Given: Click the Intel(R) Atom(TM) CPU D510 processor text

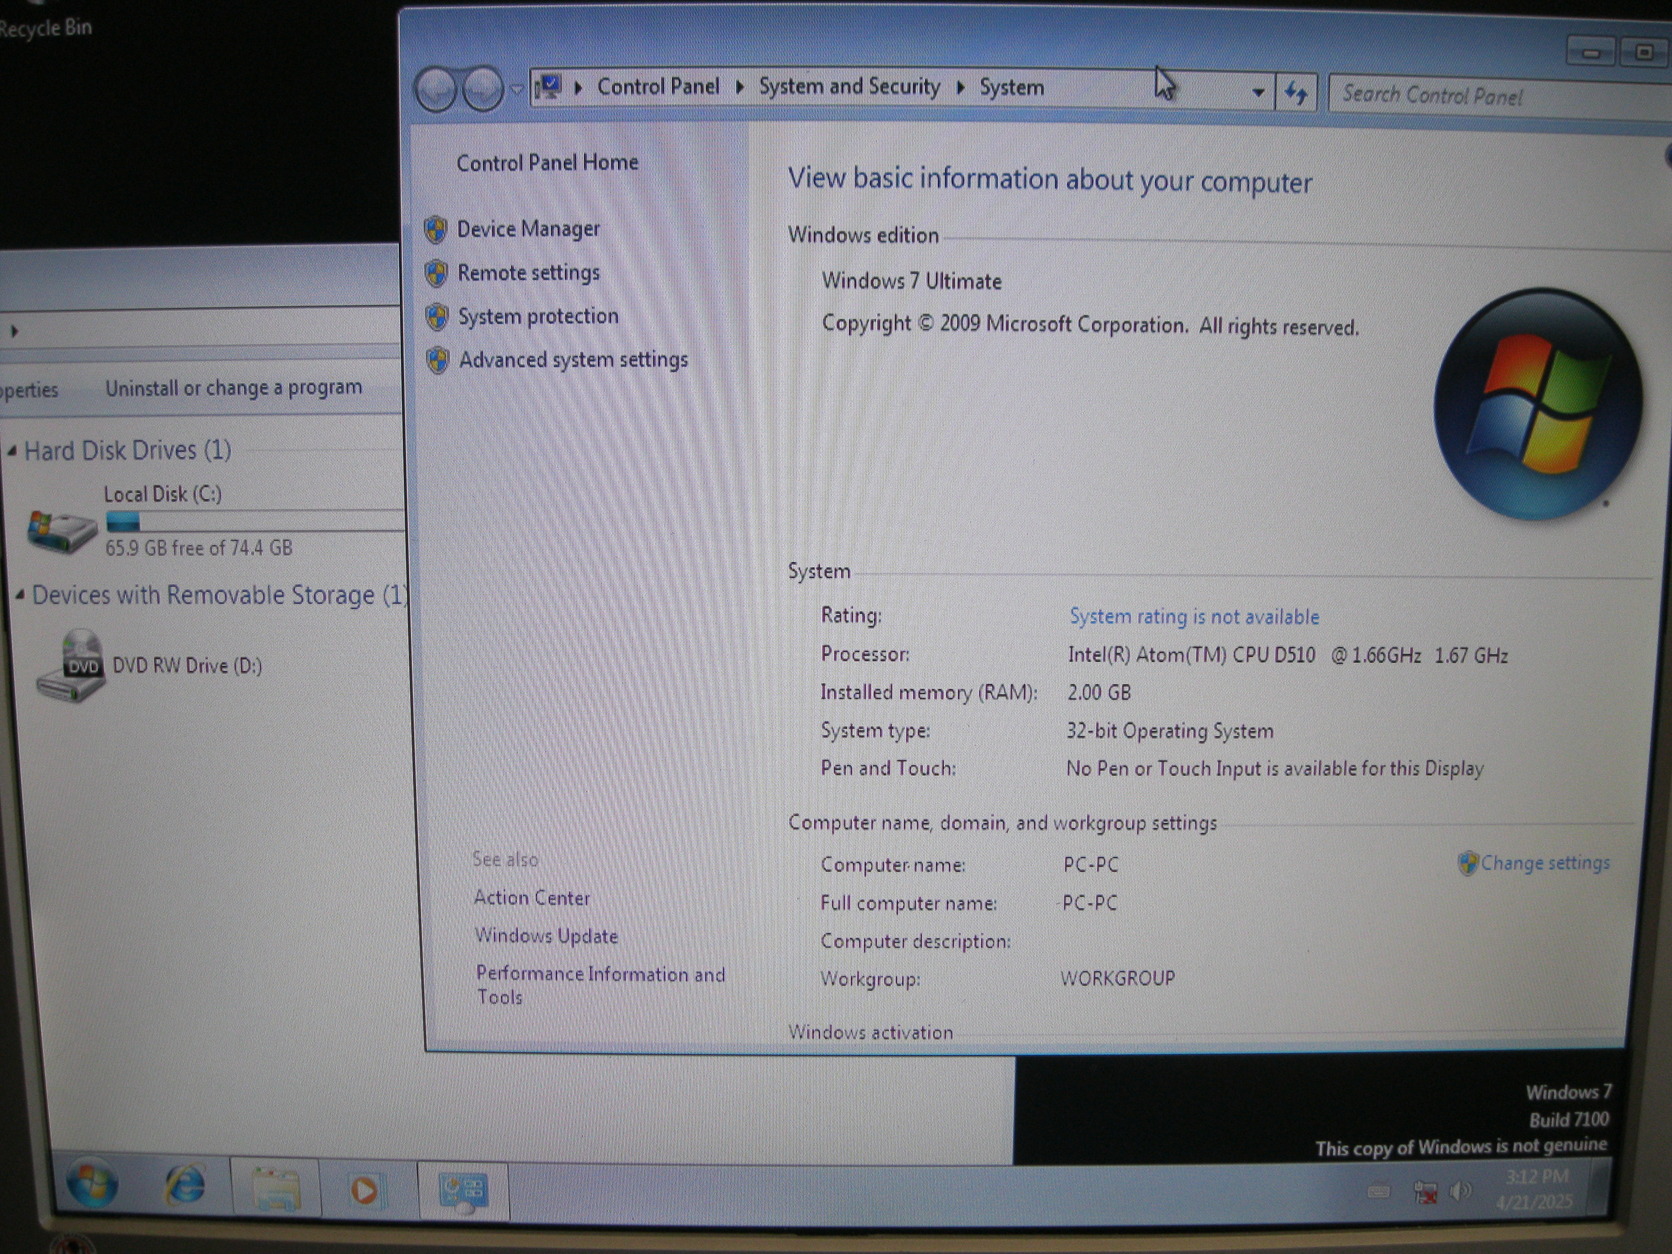Looking at the screenshot, I should [x=1287, y=655].
